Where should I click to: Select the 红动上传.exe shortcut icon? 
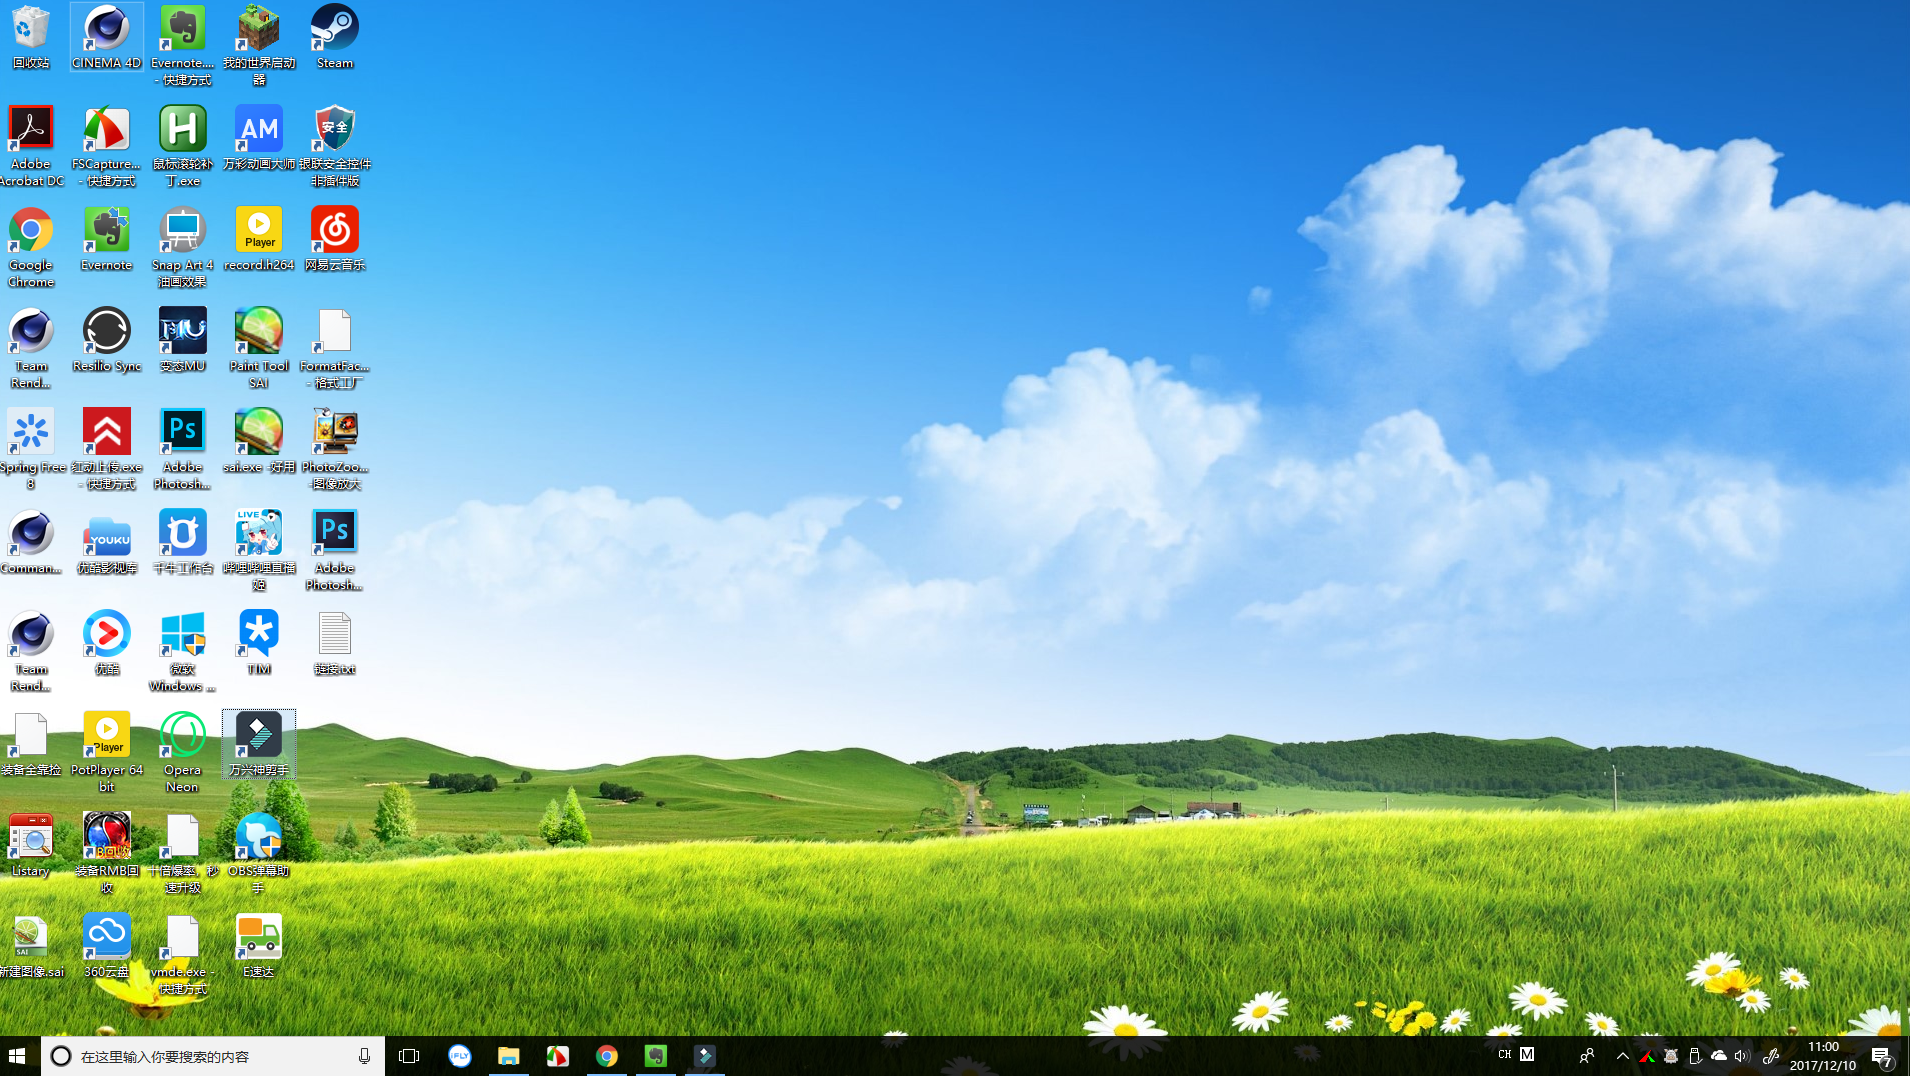(x=107, y=450)
